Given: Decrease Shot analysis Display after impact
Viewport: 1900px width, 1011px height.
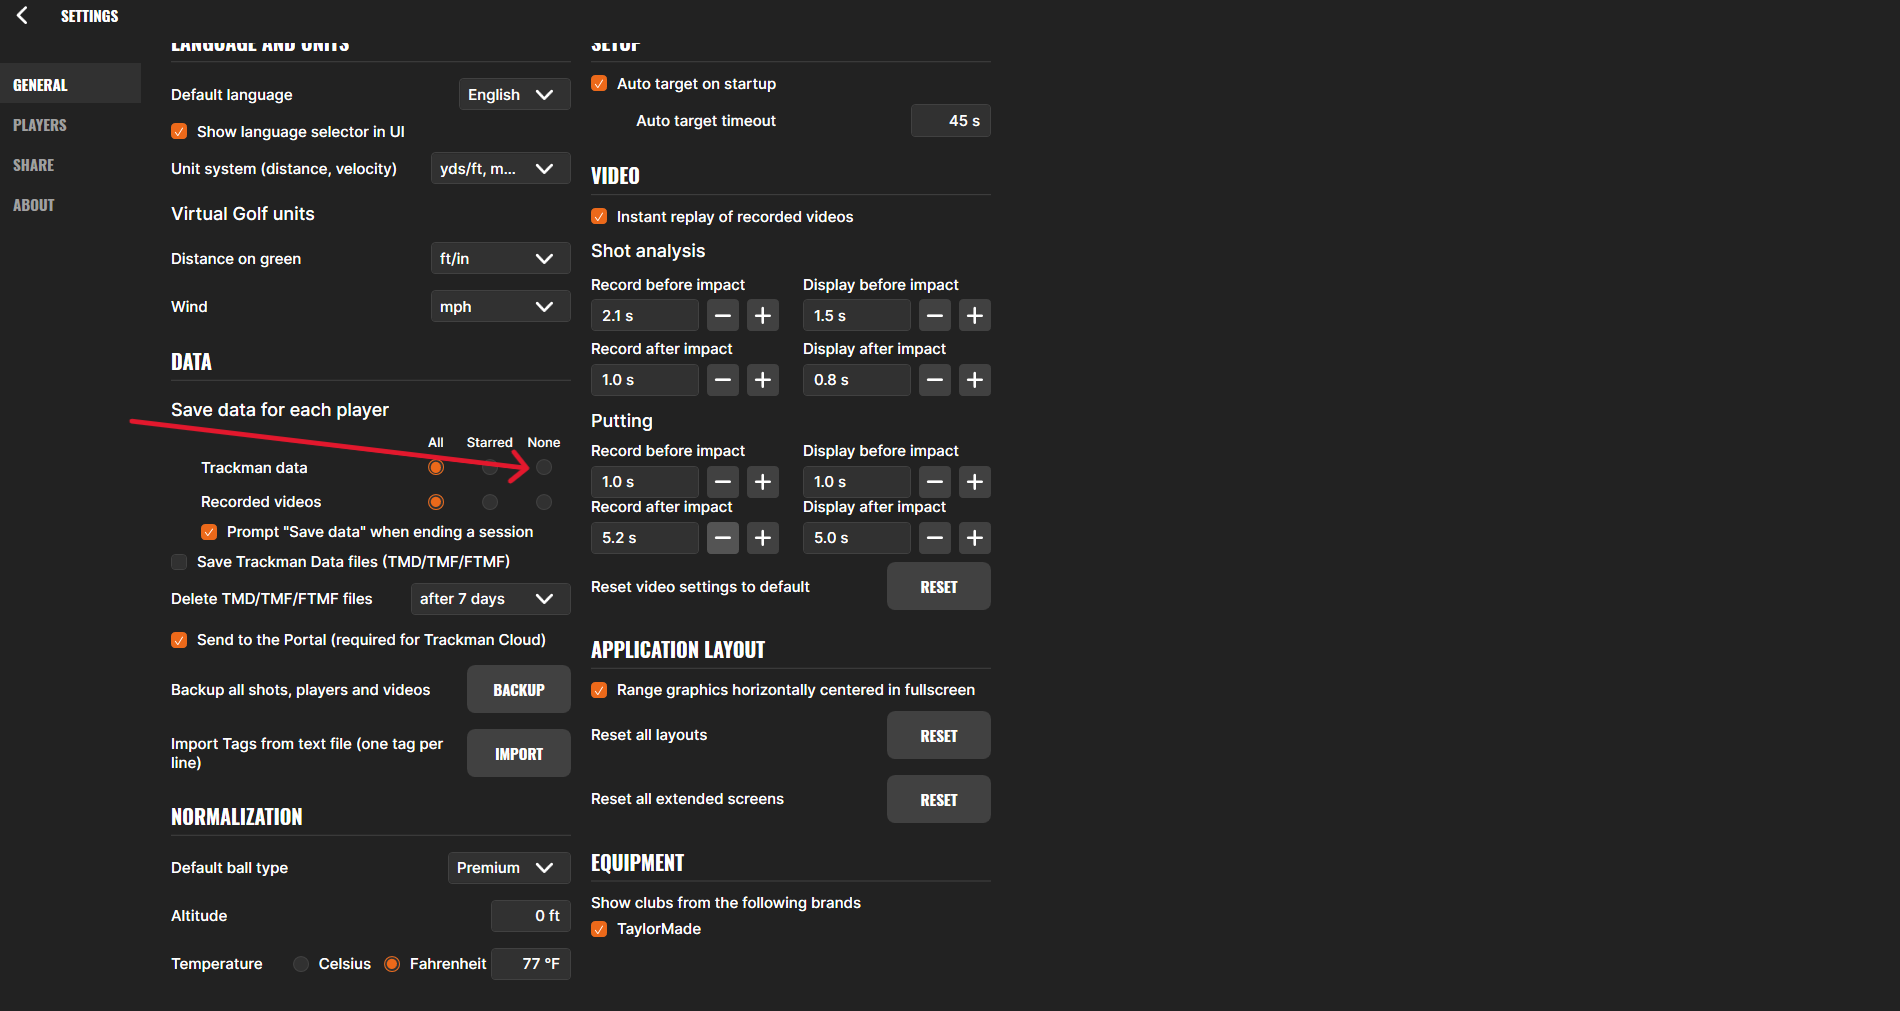Looking at the screenshot, I should click(935, 380).
